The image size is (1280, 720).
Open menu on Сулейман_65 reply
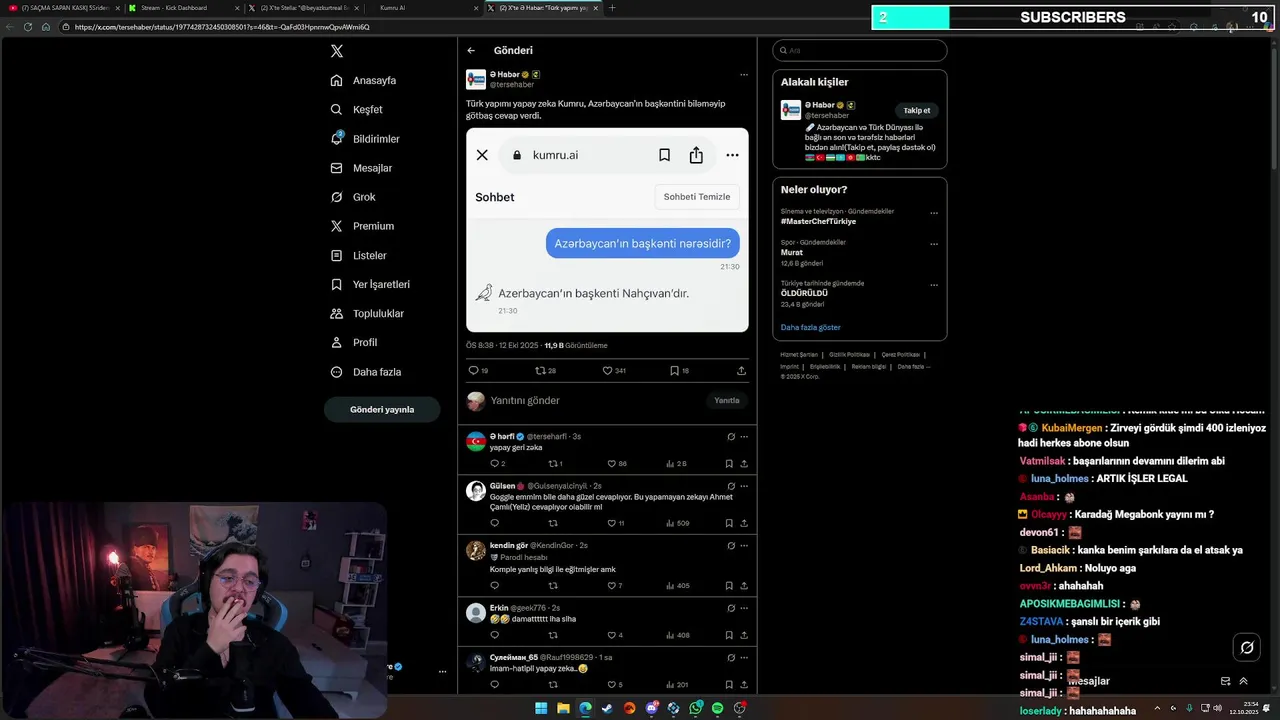(743, 658)
